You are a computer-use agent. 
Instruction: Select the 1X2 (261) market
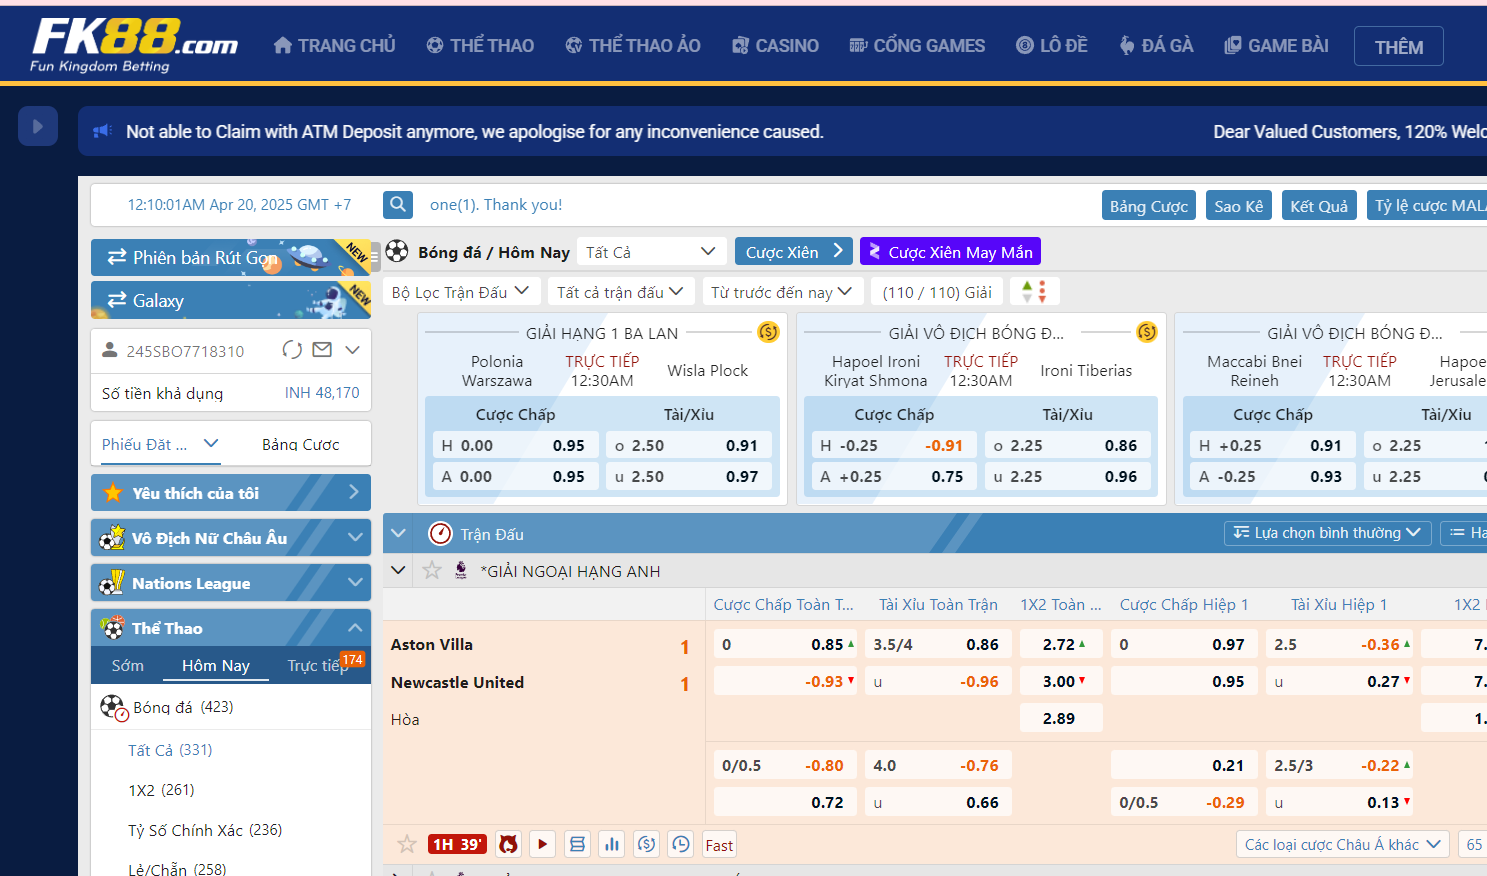(x=161, y=790)
